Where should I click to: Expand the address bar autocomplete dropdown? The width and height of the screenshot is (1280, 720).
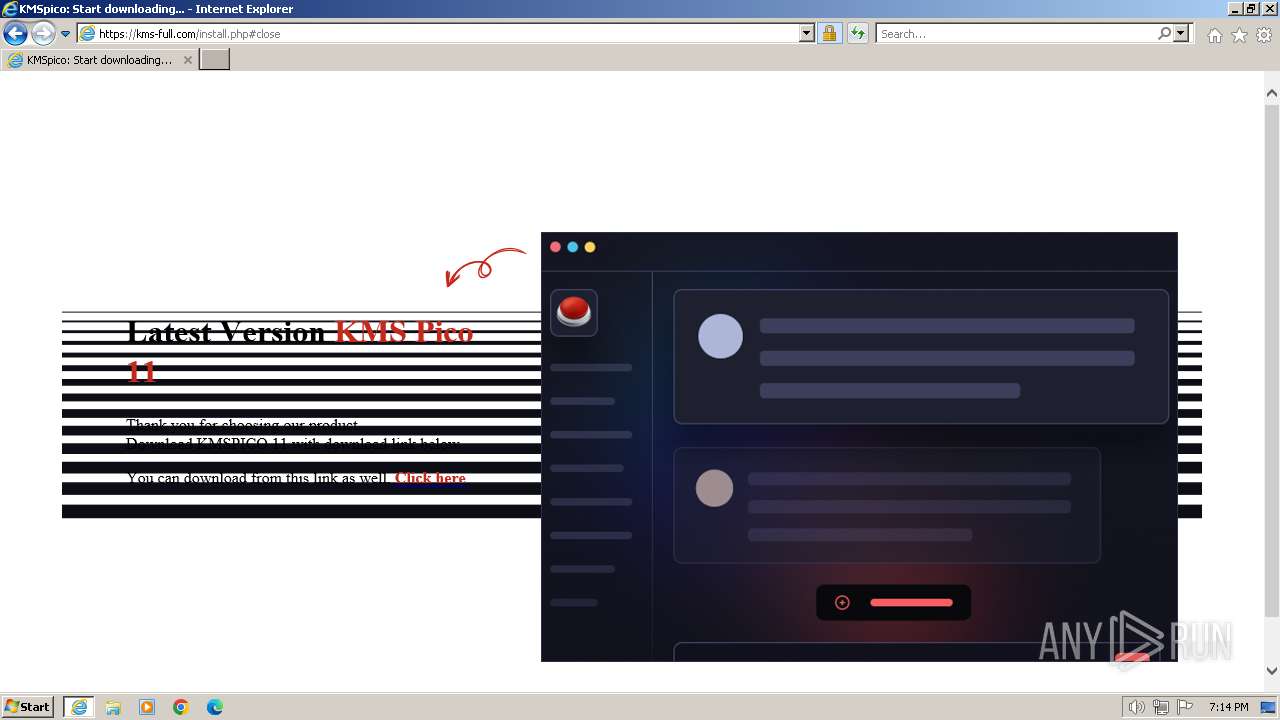click(x=807, y=34)
